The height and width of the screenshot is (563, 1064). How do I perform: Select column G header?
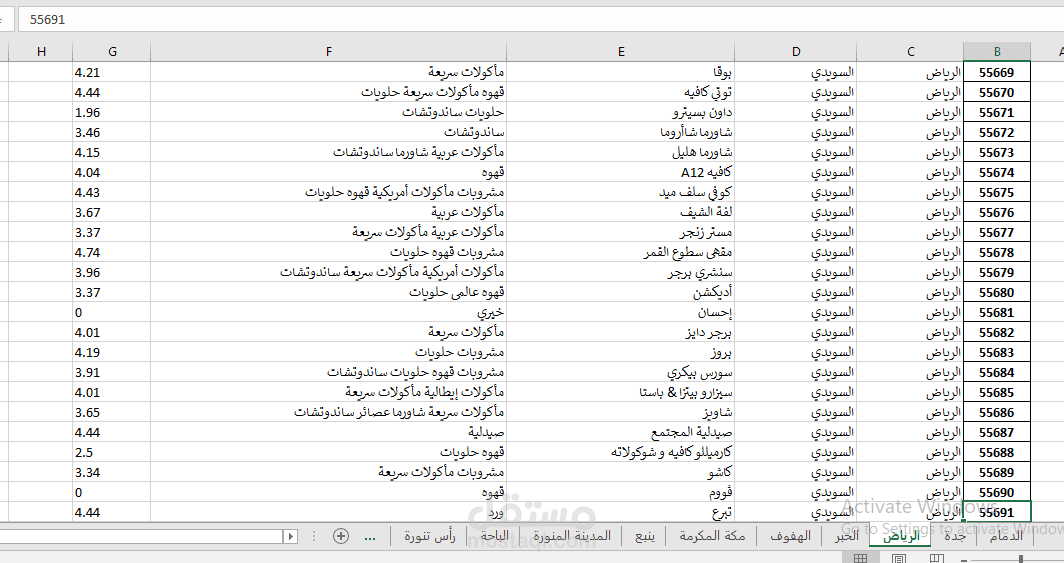point(112,52)
